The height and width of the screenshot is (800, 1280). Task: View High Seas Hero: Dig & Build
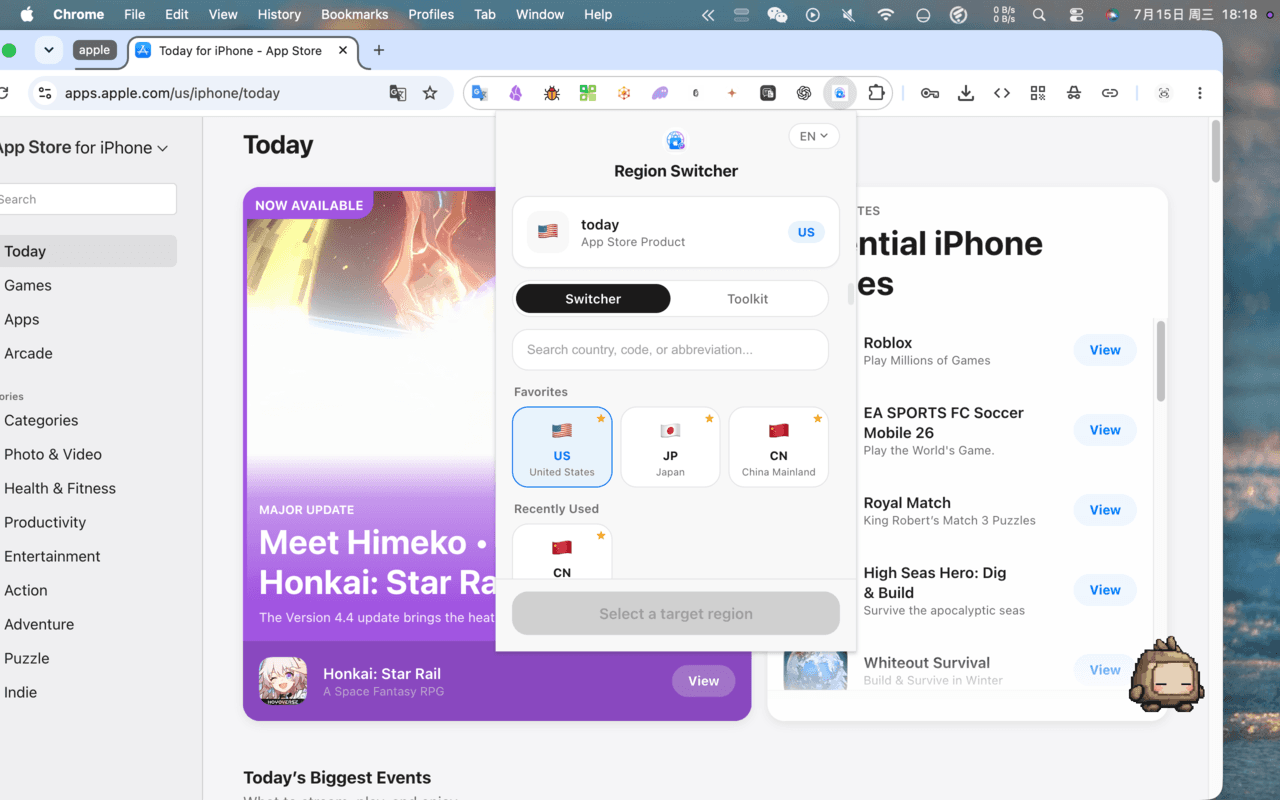(x=1105, y=590)
